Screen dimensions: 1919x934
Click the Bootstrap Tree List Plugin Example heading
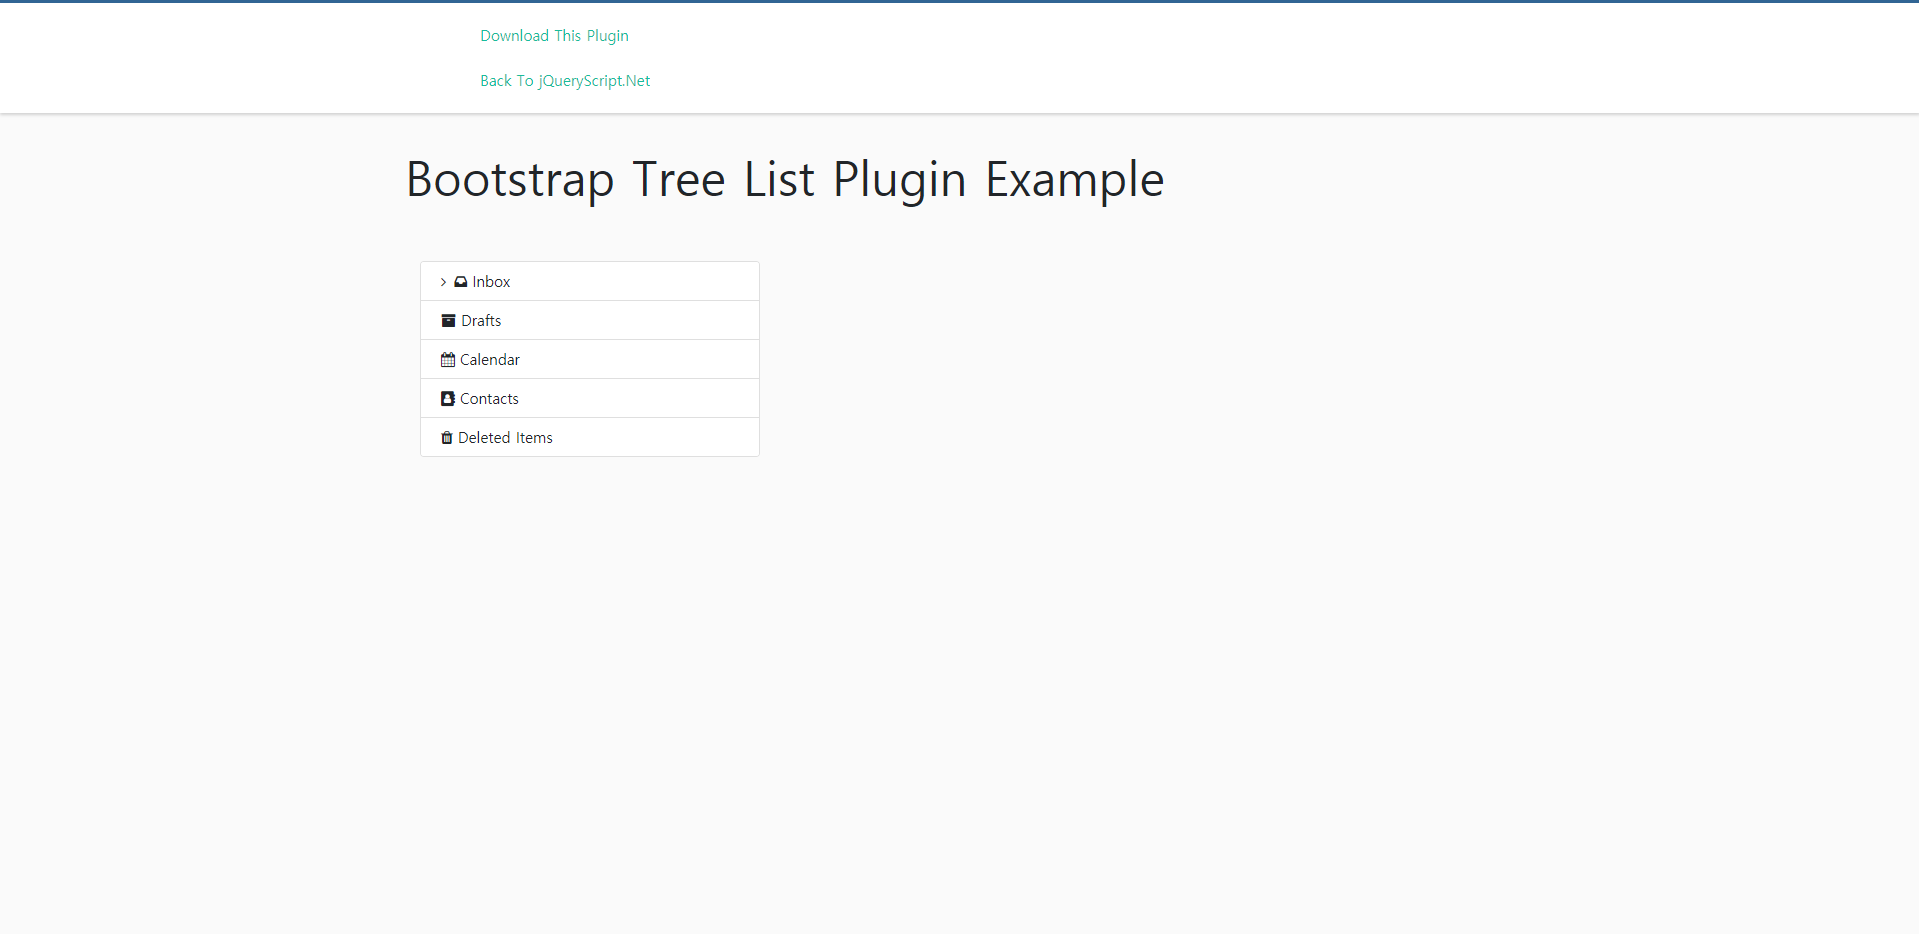click(785, 181)
